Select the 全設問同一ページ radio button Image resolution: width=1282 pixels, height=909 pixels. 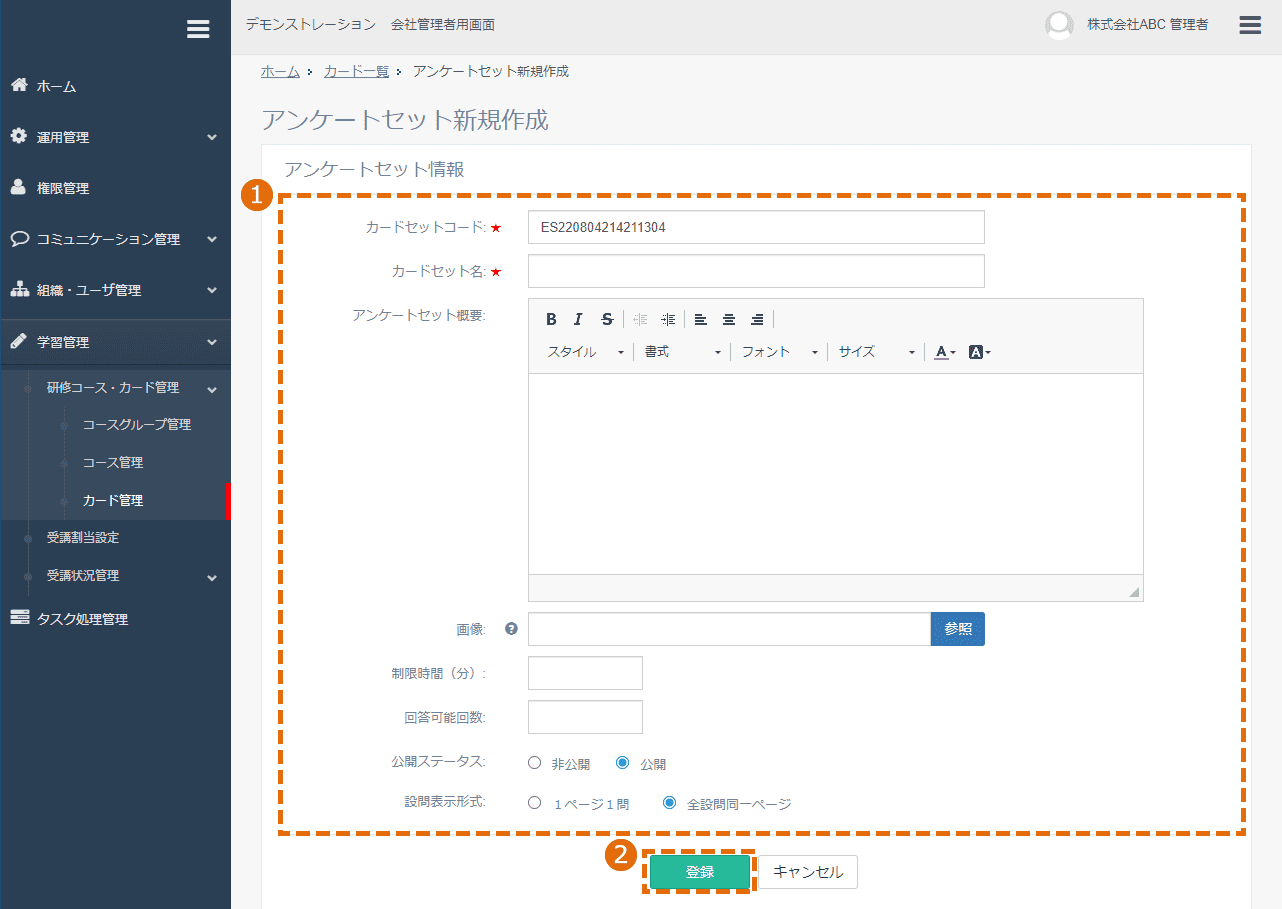(670, 802)
